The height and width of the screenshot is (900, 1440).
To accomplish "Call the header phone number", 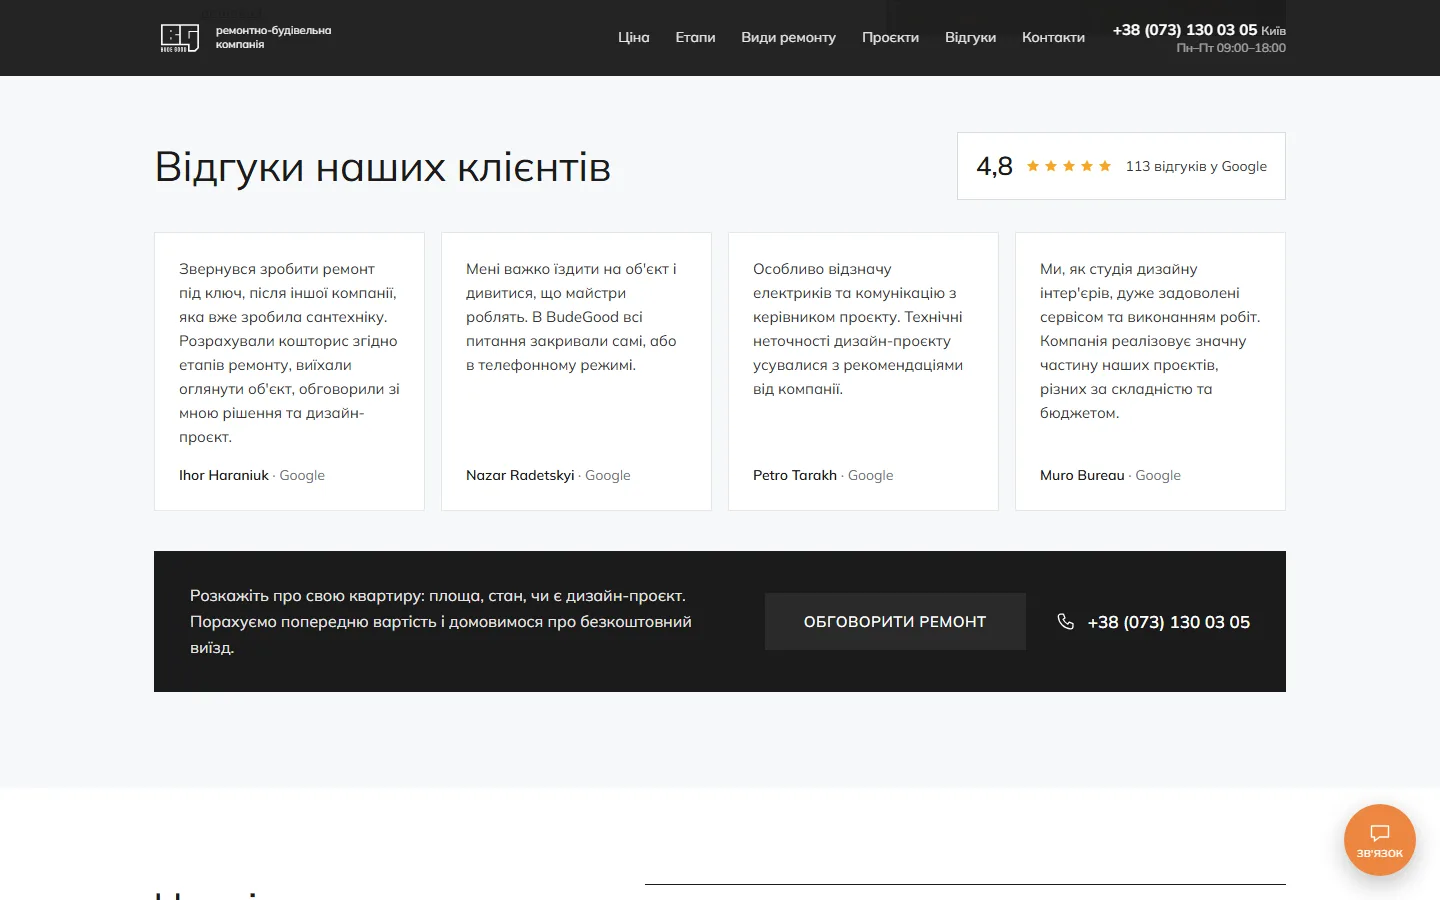I will 1185,30.
